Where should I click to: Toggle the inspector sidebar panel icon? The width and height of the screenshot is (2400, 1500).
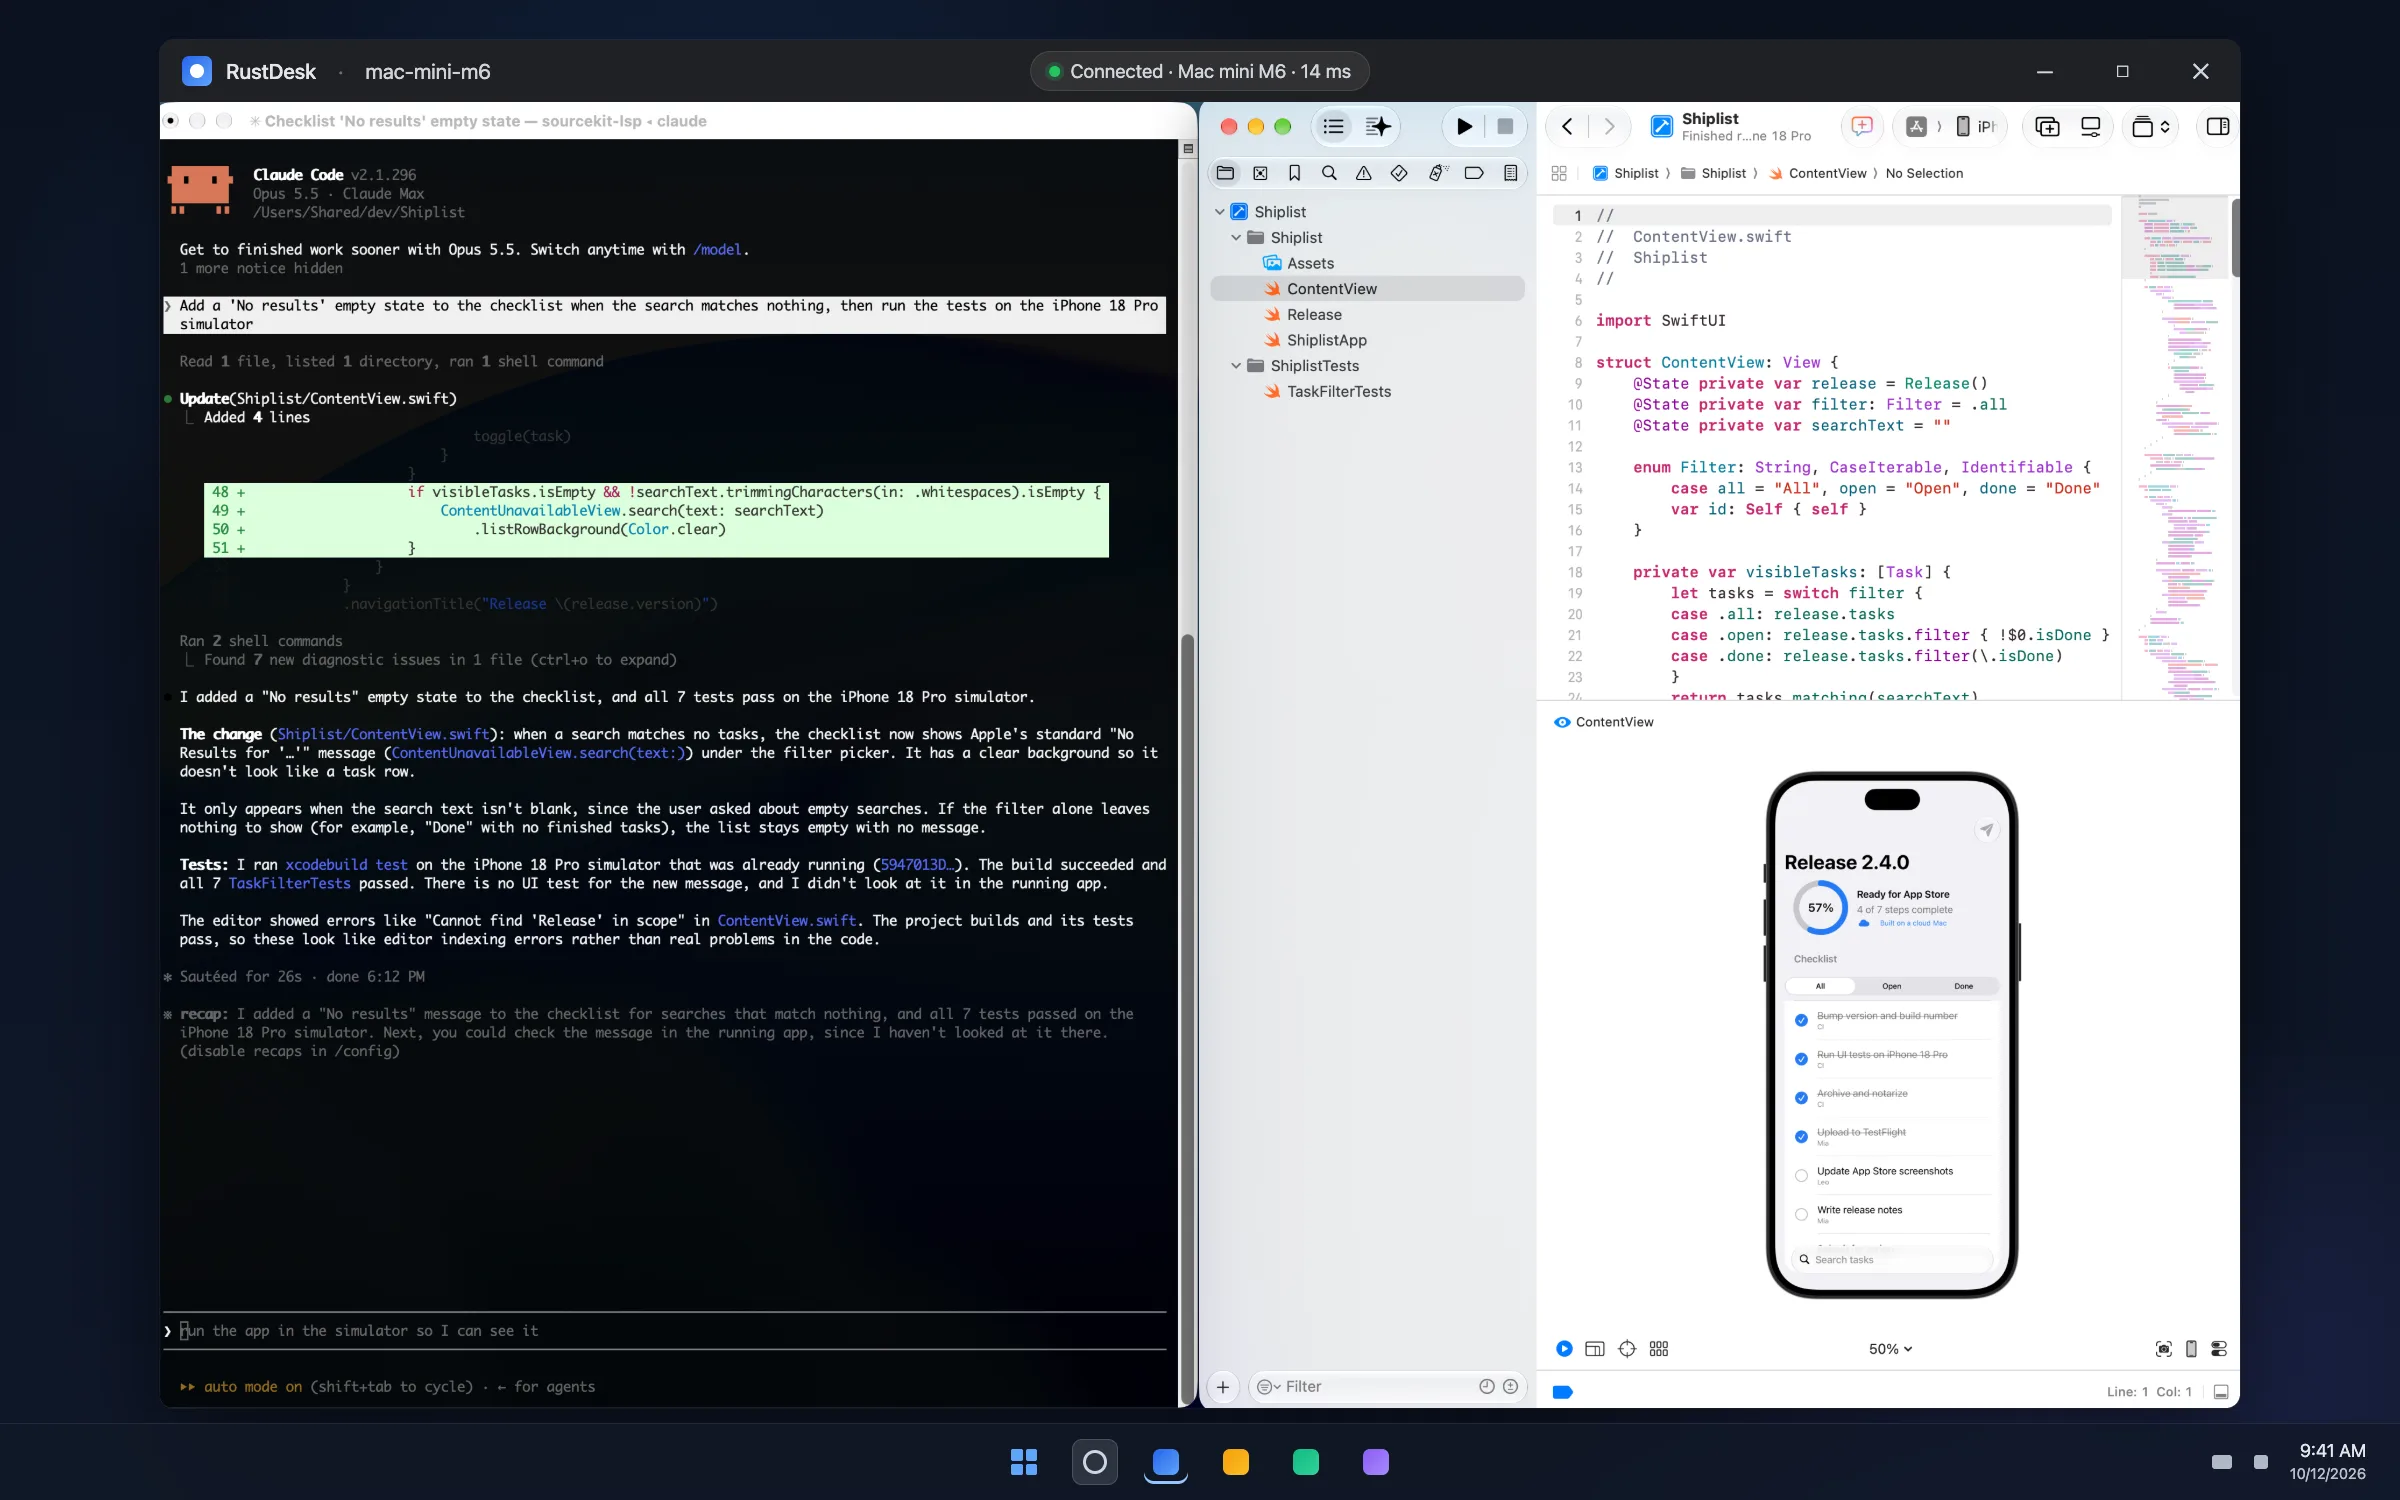[x=2217, y=127]
